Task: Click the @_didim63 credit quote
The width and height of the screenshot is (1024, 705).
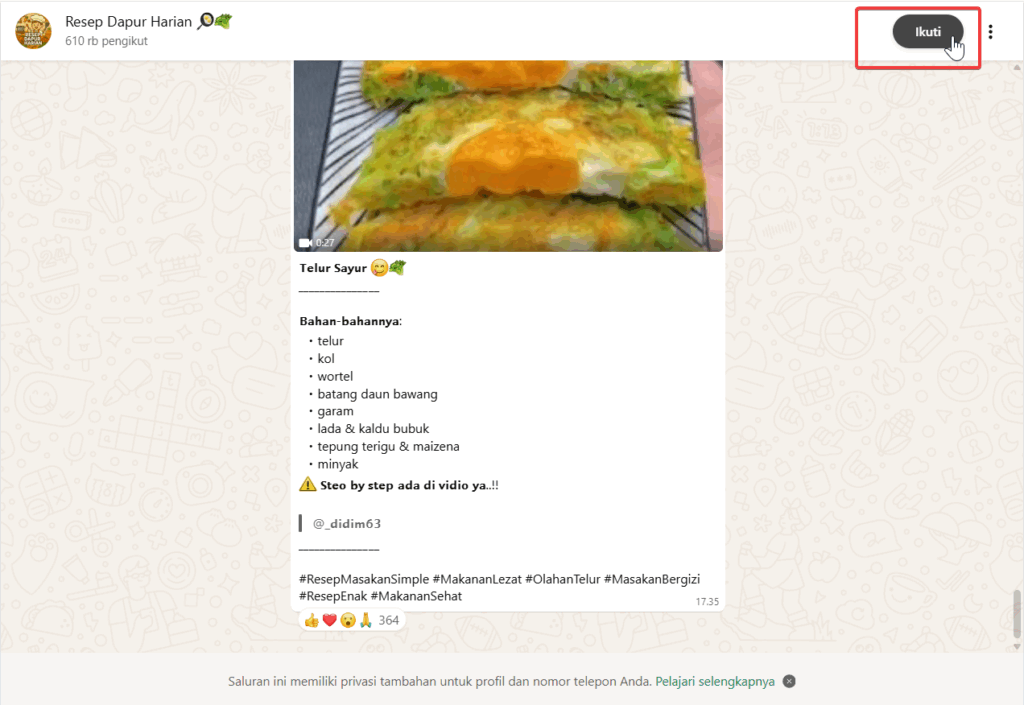Action: click(347, 524)
